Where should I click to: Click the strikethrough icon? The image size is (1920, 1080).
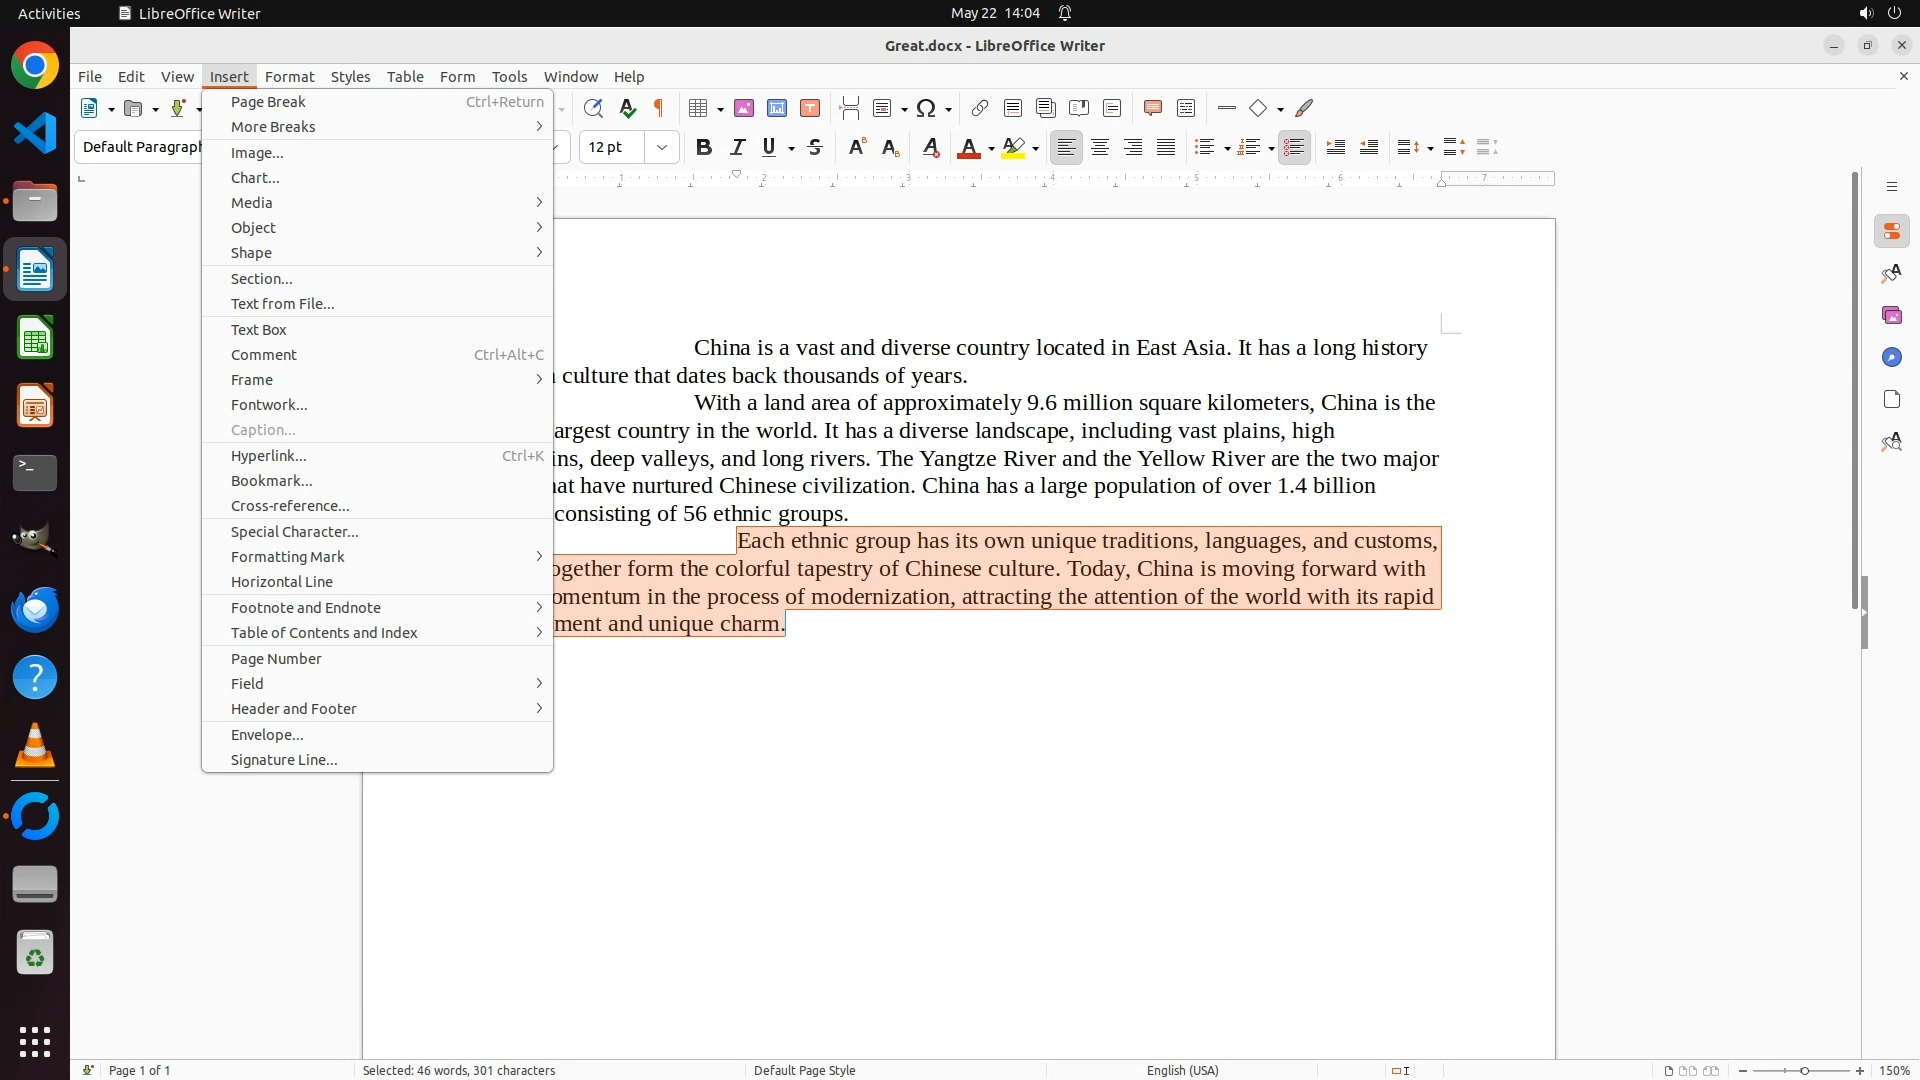[x=815, y=147]
